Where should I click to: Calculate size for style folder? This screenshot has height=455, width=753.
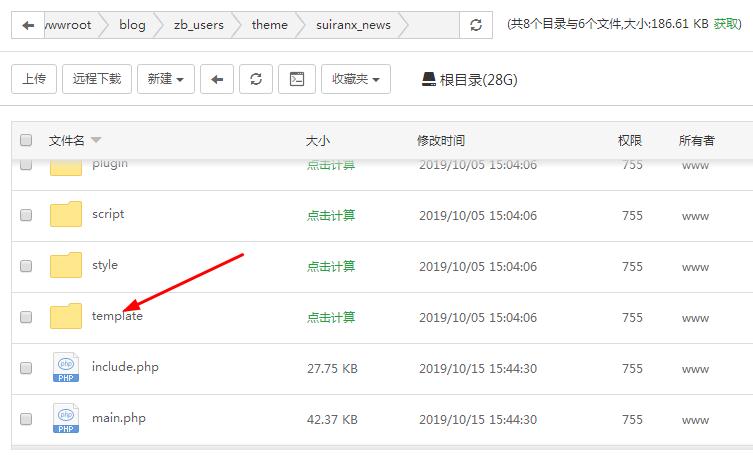click(331, 267)
